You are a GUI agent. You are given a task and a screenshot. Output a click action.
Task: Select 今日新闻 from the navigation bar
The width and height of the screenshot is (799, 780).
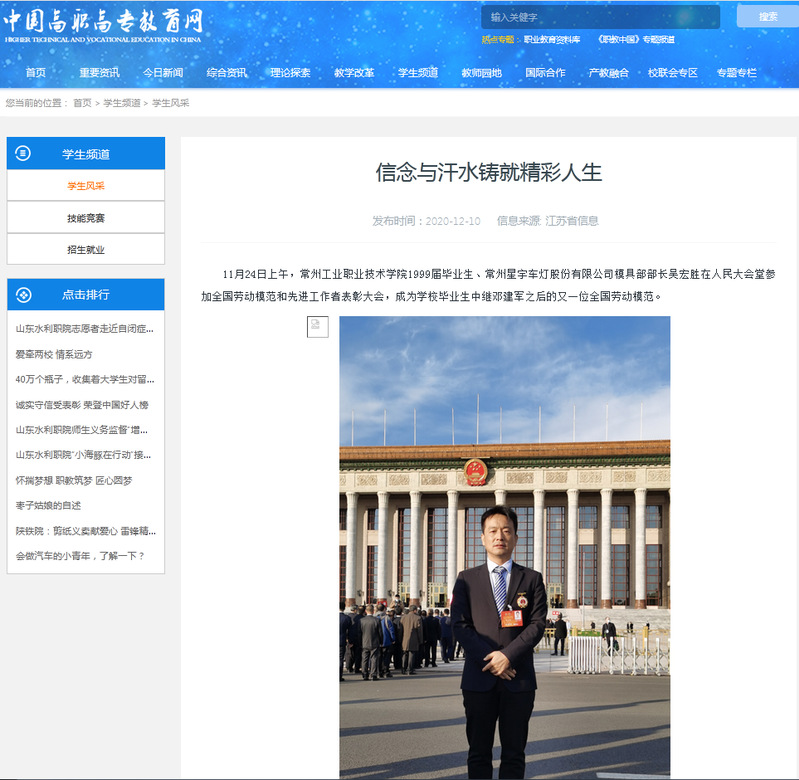point(163,73)
